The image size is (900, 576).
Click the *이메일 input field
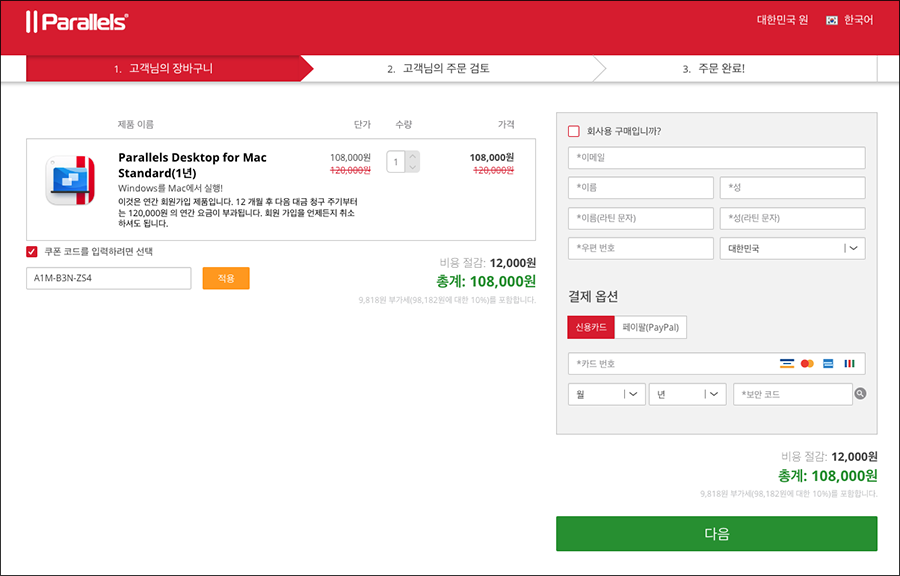coord(716,158)
